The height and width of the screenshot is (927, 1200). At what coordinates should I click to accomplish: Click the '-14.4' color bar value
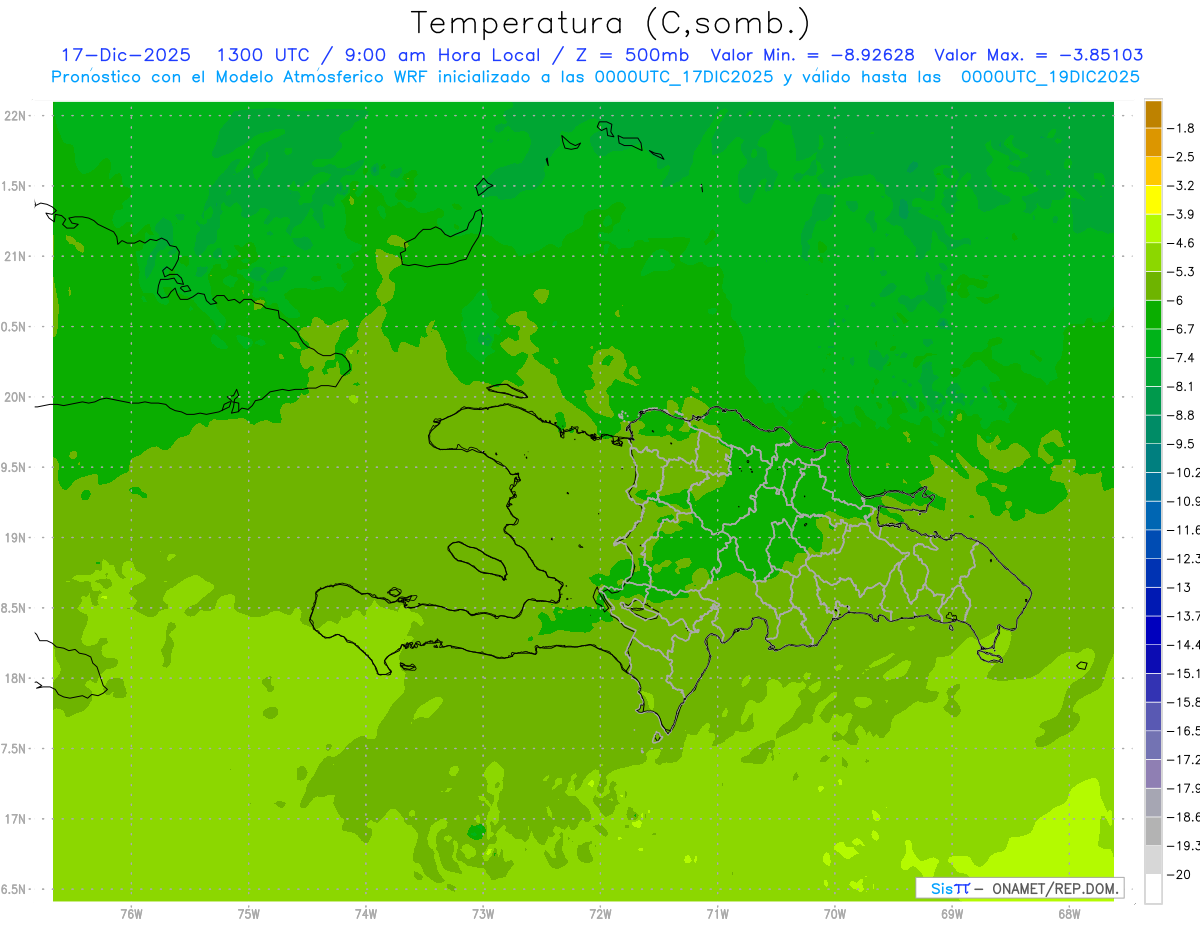[x=1184, y=644]
